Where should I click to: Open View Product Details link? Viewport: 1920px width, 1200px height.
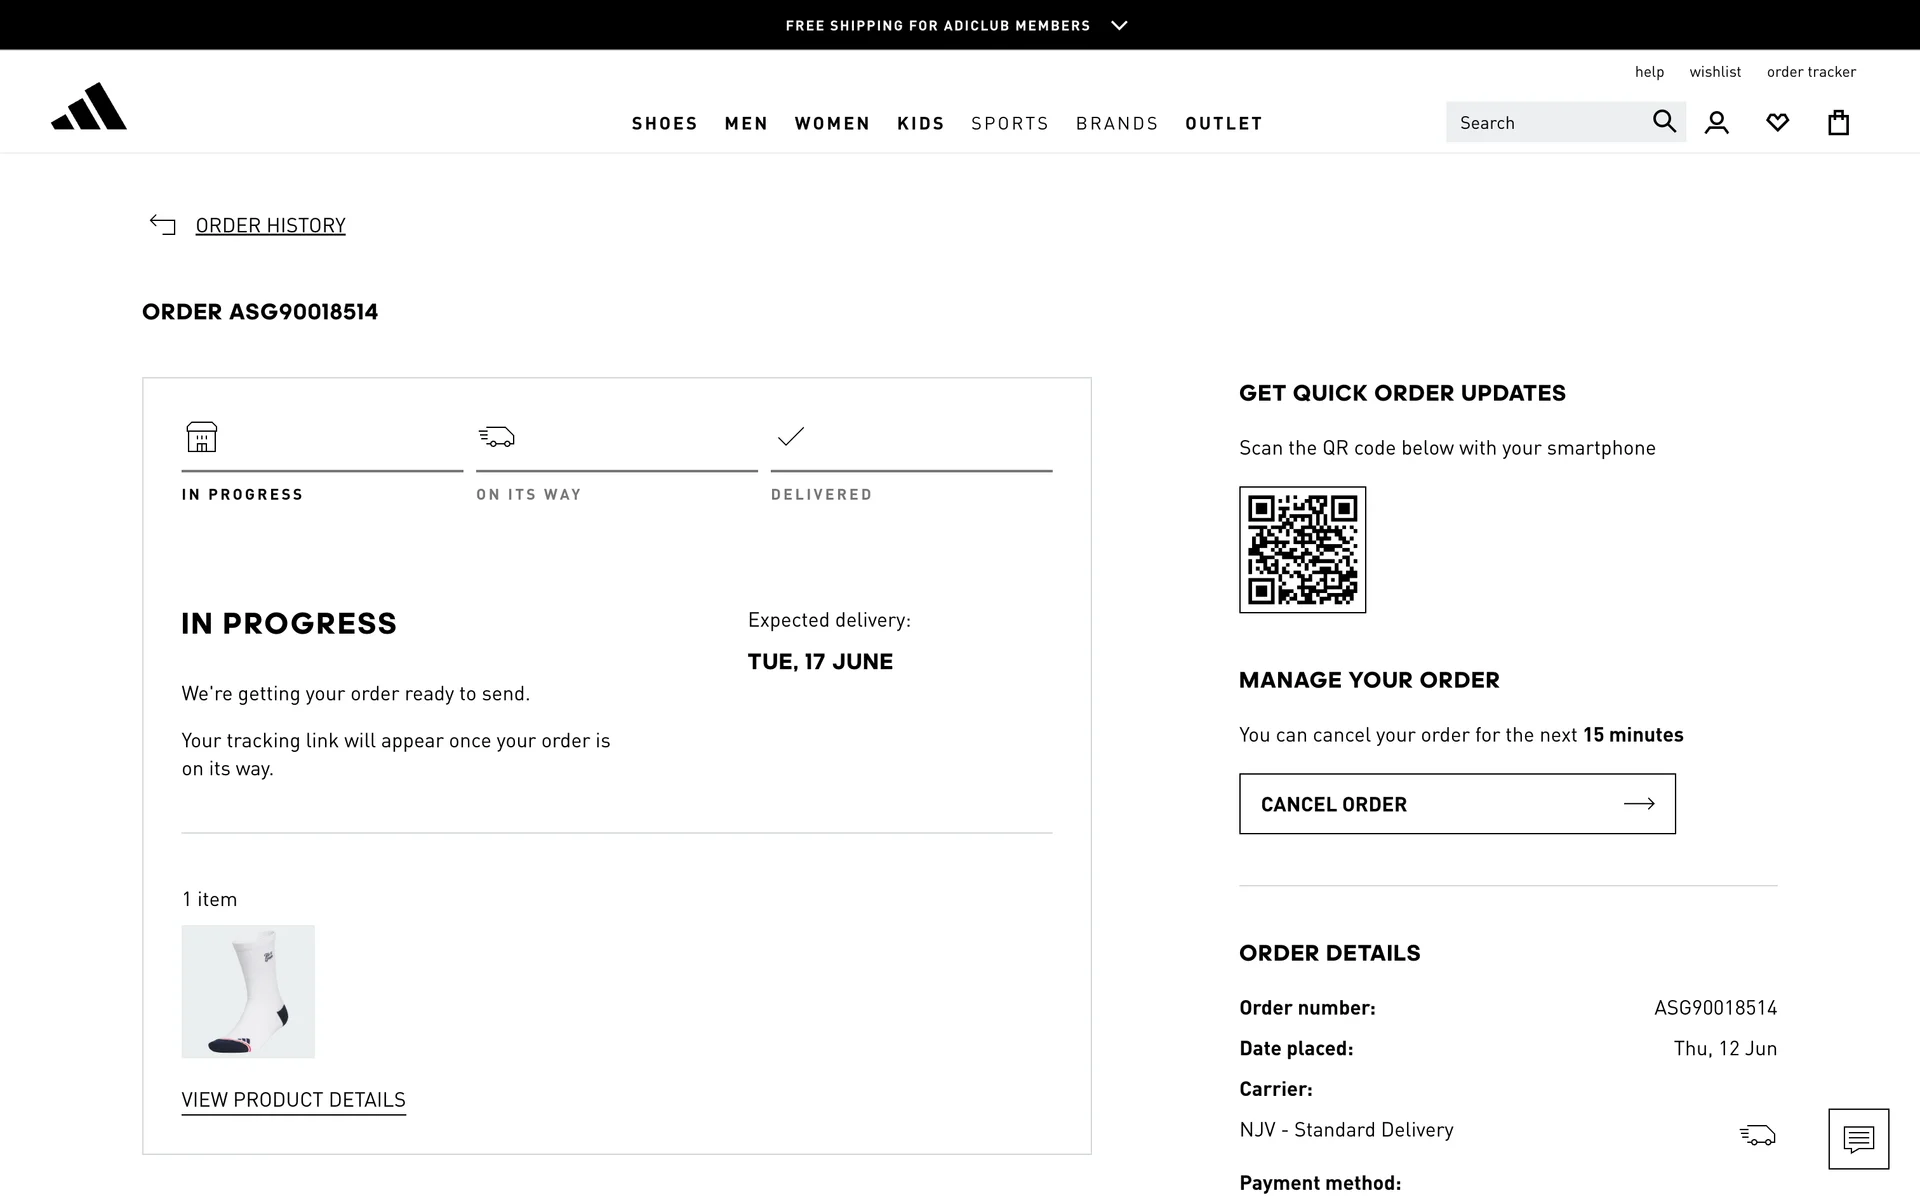[x=293, y=1100]
